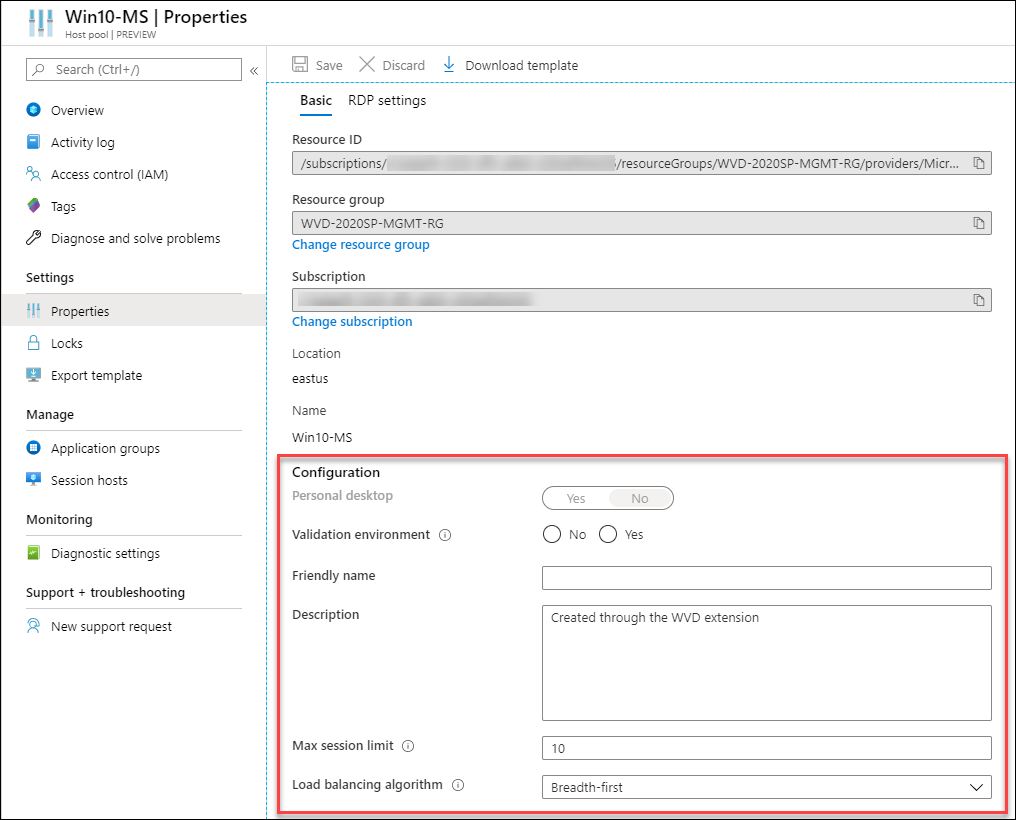Click the Tags icon
The height and width of the screenshot is (820, 1016).
[34, 206]
